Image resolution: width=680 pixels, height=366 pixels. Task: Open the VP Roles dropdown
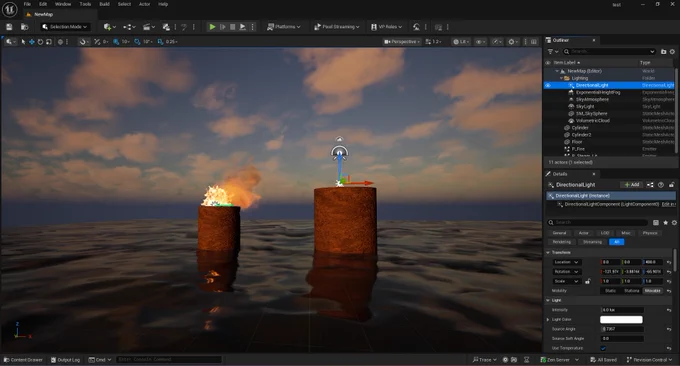click(x=386, y=27)
